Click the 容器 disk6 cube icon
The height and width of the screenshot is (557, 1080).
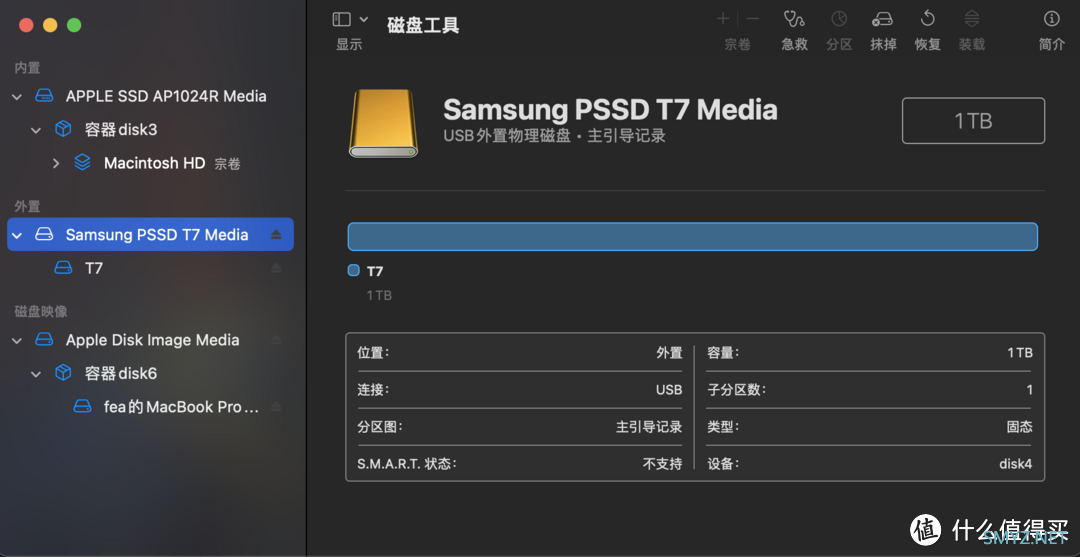point(63,373)
